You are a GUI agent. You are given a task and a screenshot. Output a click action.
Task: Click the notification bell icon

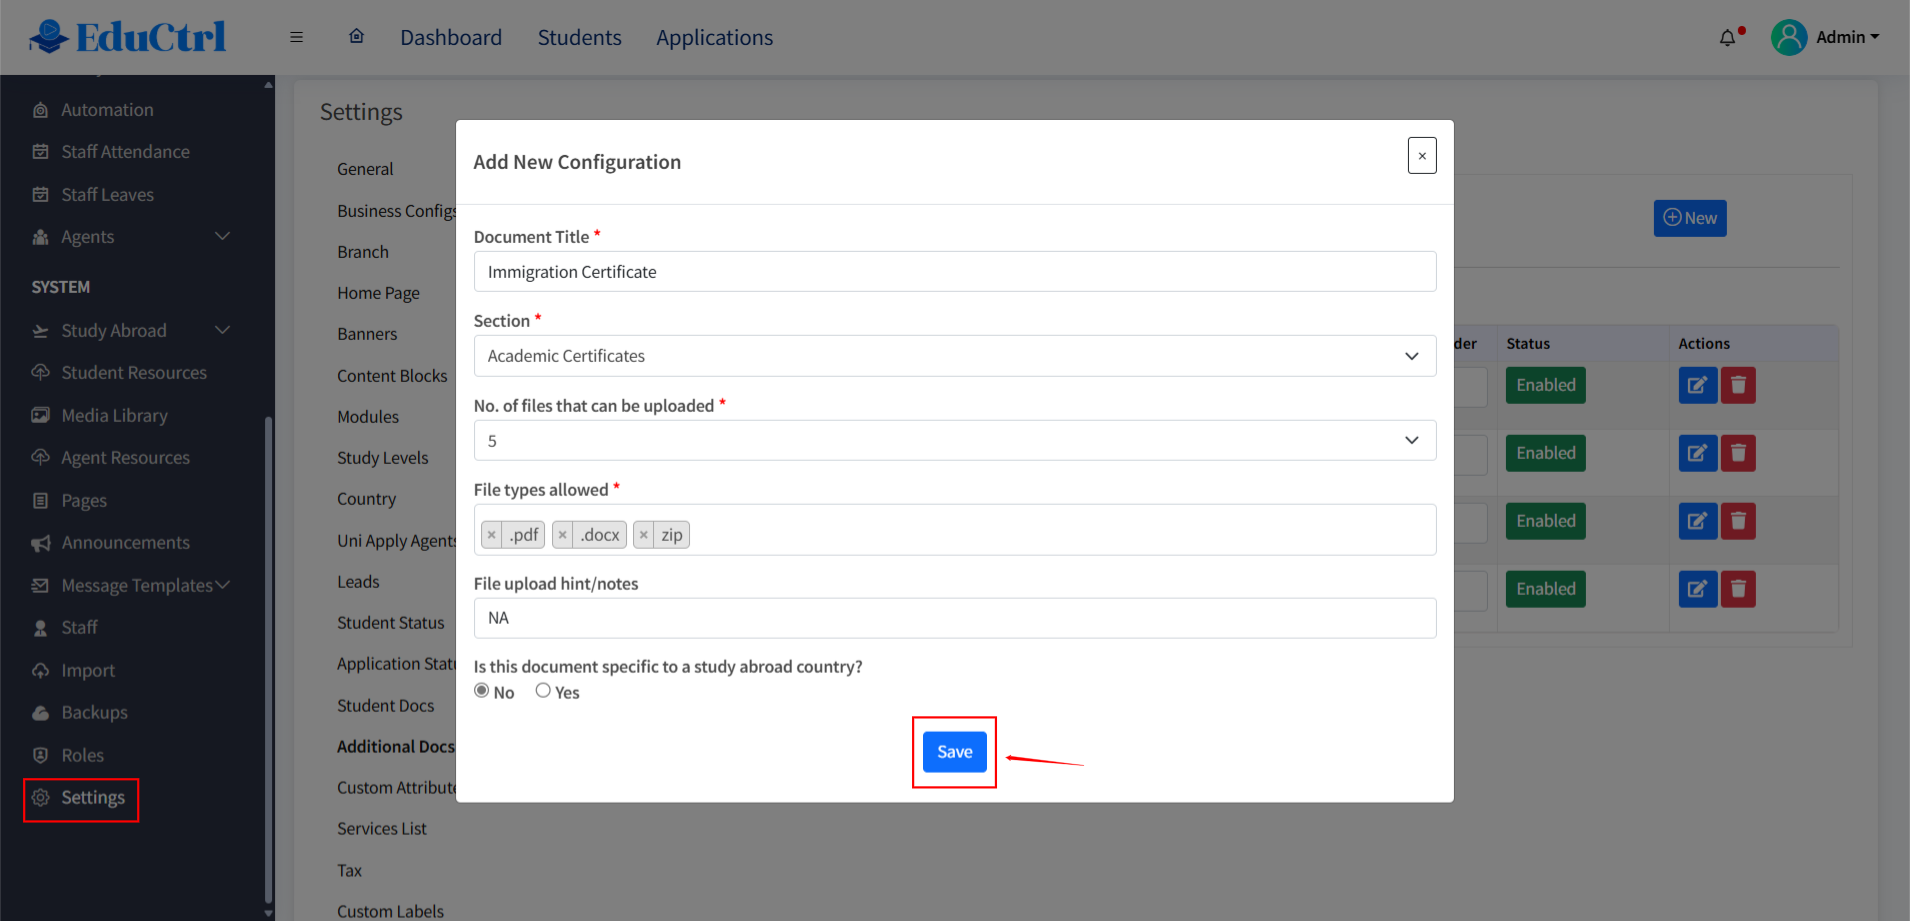pyautogui.click(x=1727, y=38)
